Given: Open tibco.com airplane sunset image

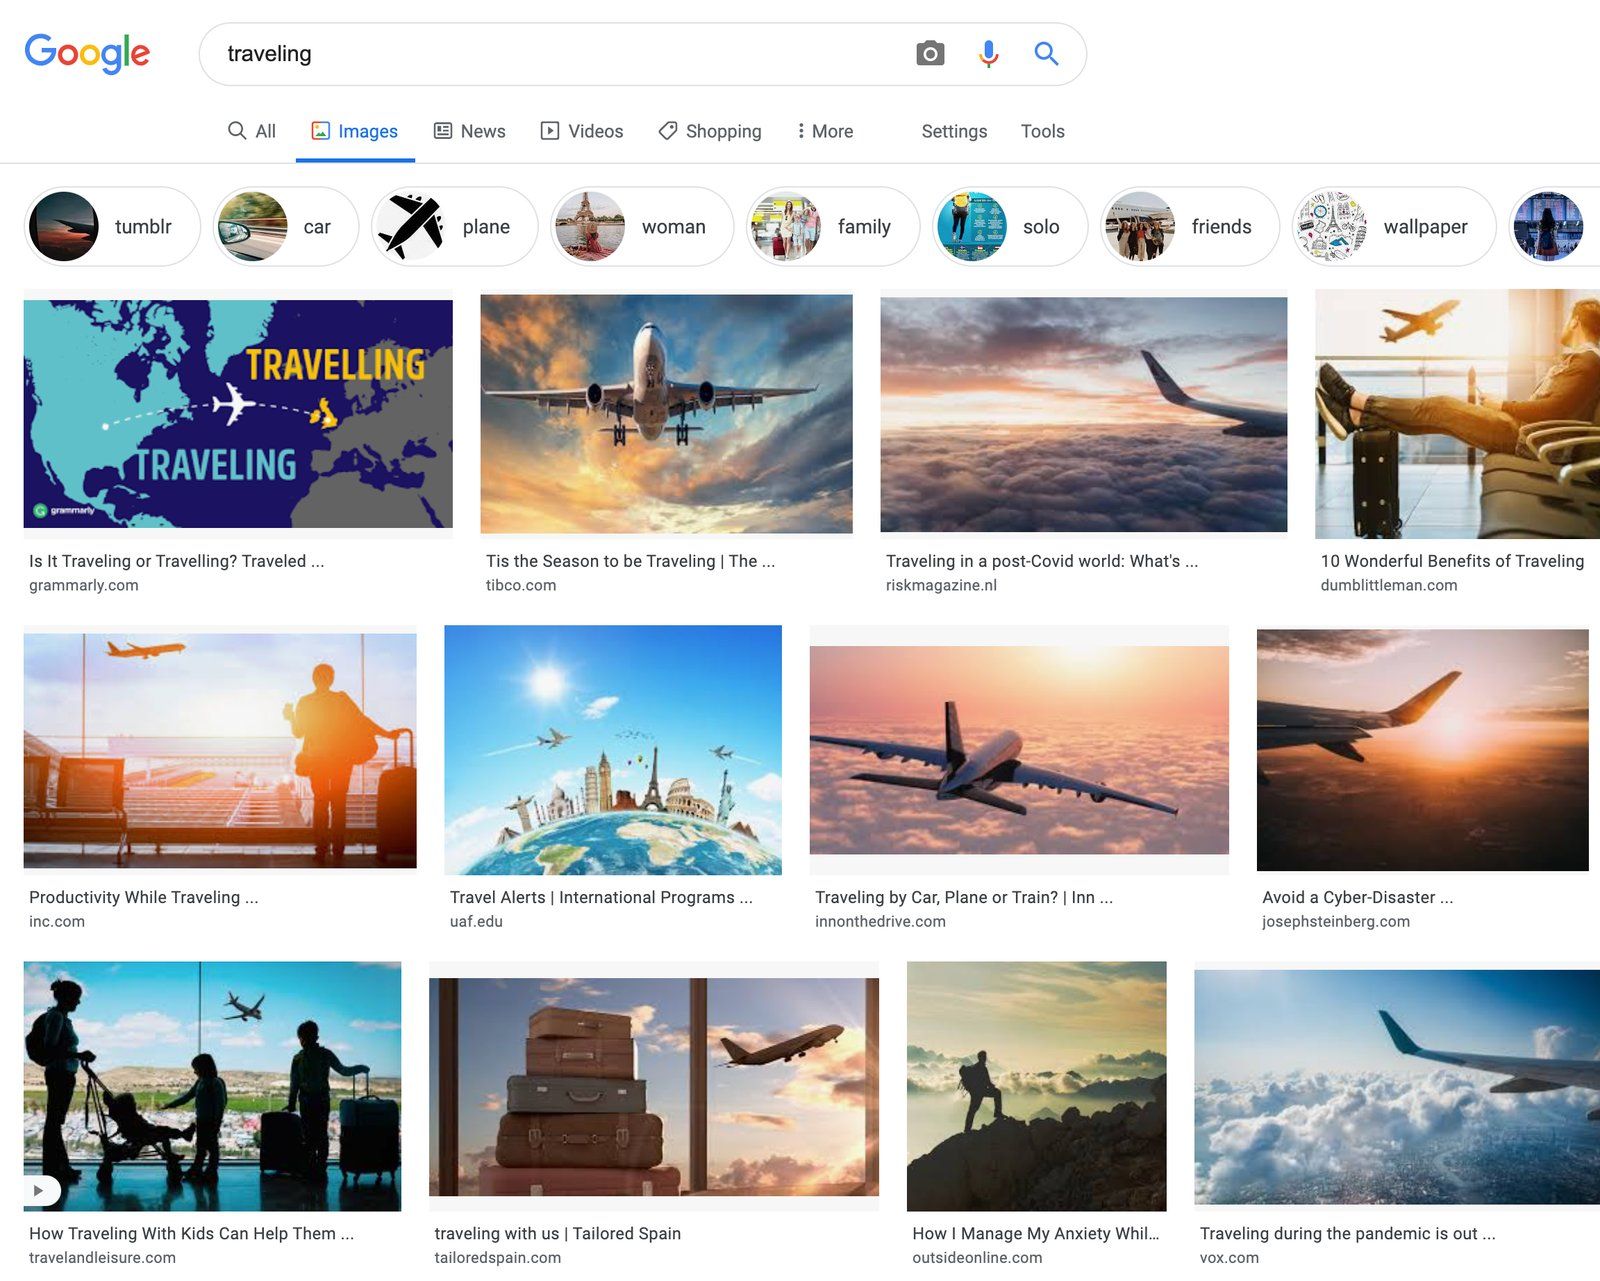Looking at the screenshot, I should (x=666, y=414).
